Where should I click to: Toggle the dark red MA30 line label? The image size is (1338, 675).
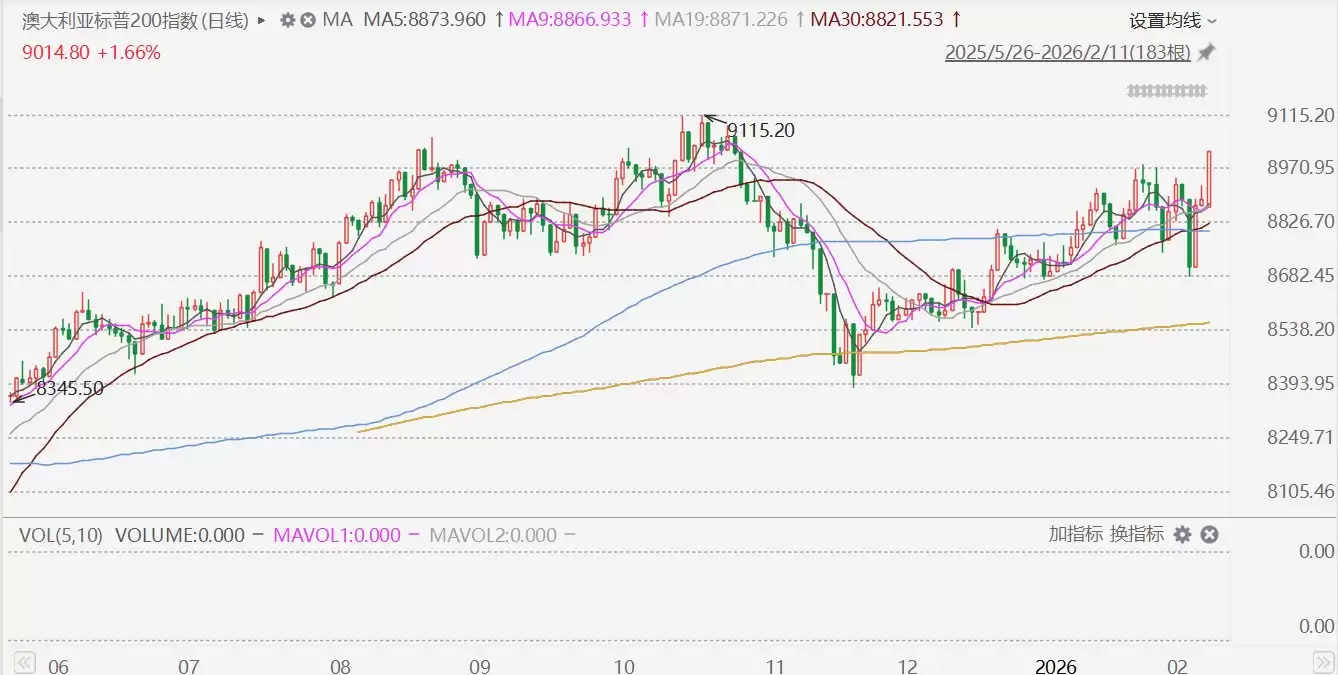pos(878,20)
